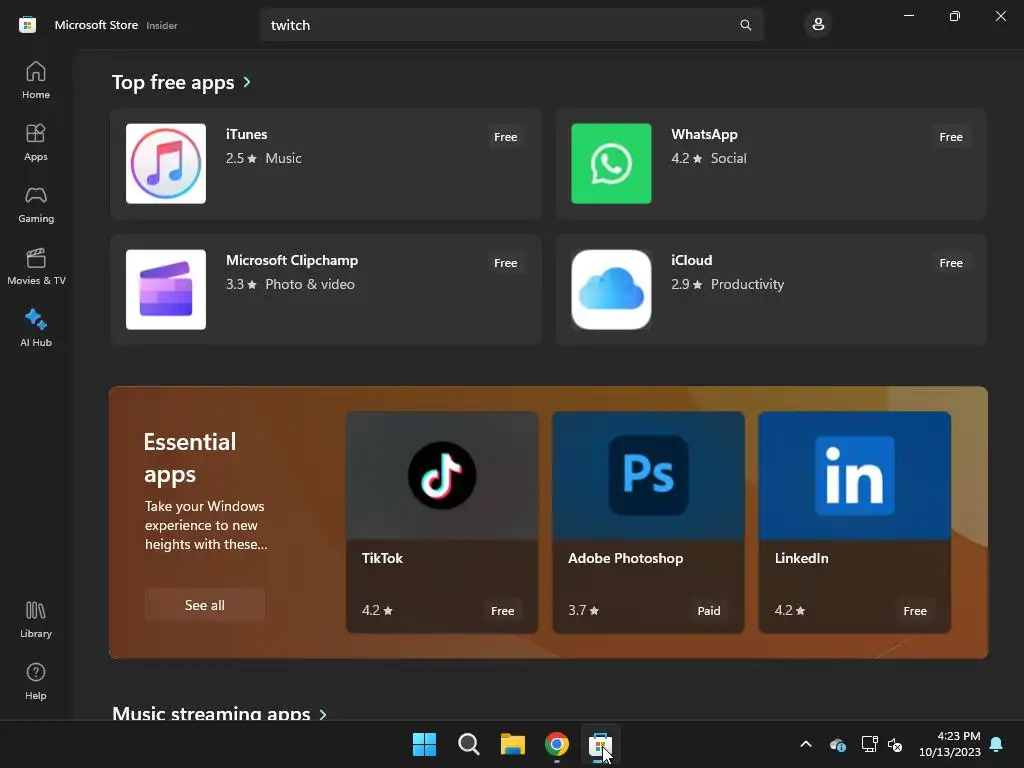Click Microsoft Clipchamp app title
Image resolution: width=1024 pixels, height=768 pixels.
[x=292, y=260]
